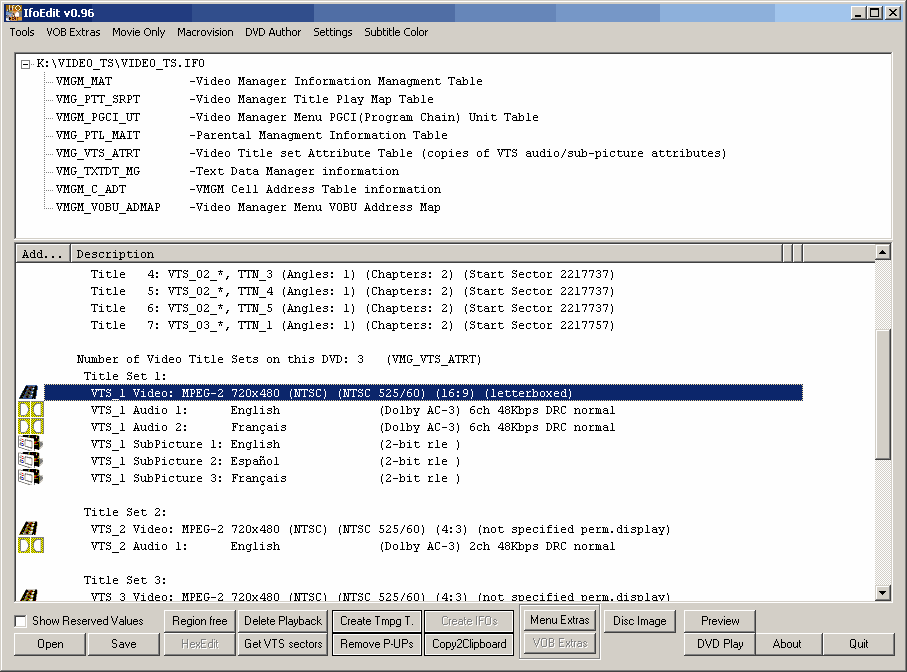Click the Region free button
The height and width of the screenshot is (672, 907).
coord(200,621)
